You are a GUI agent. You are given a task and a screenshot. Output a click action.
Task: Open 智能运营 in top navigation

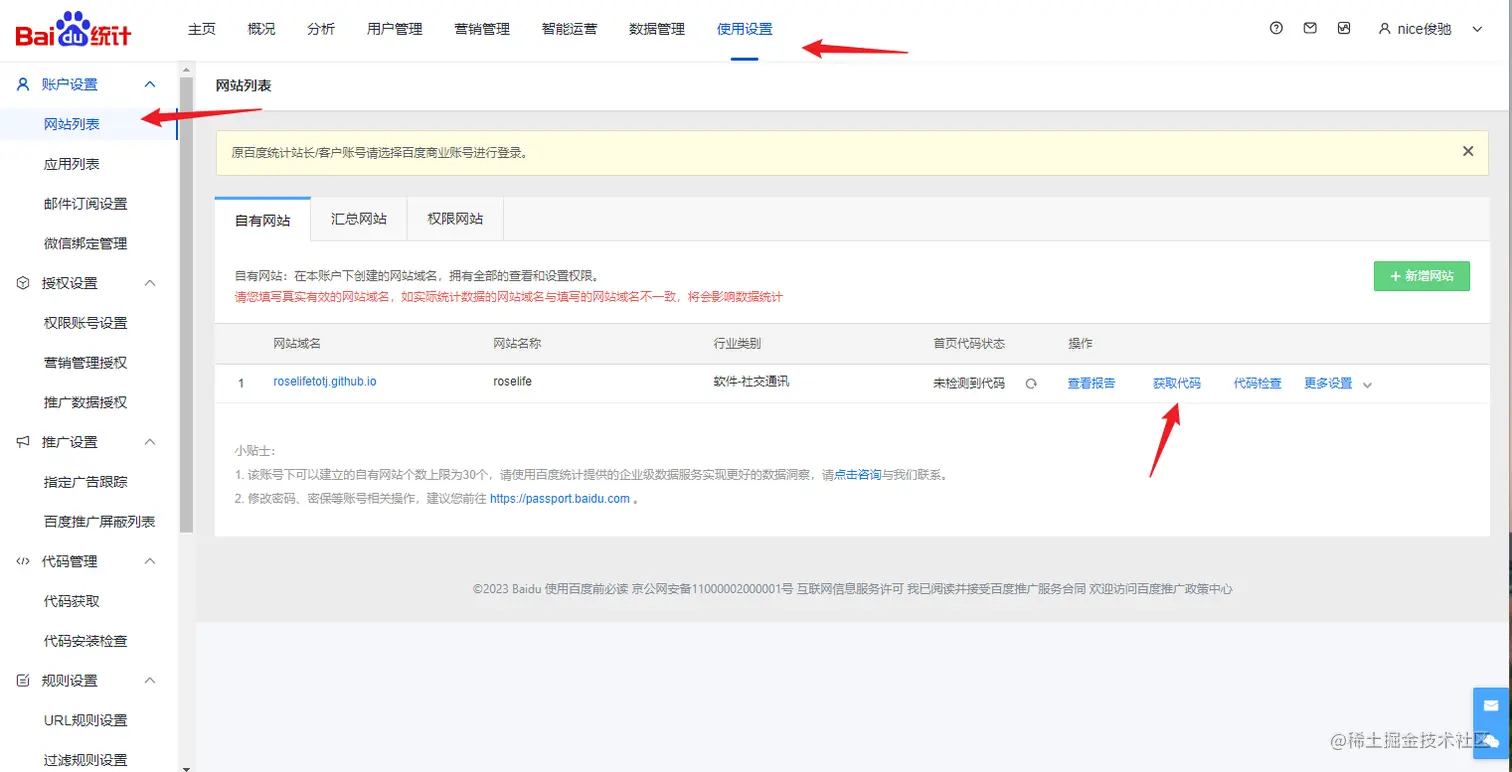[x=570, y=29]
